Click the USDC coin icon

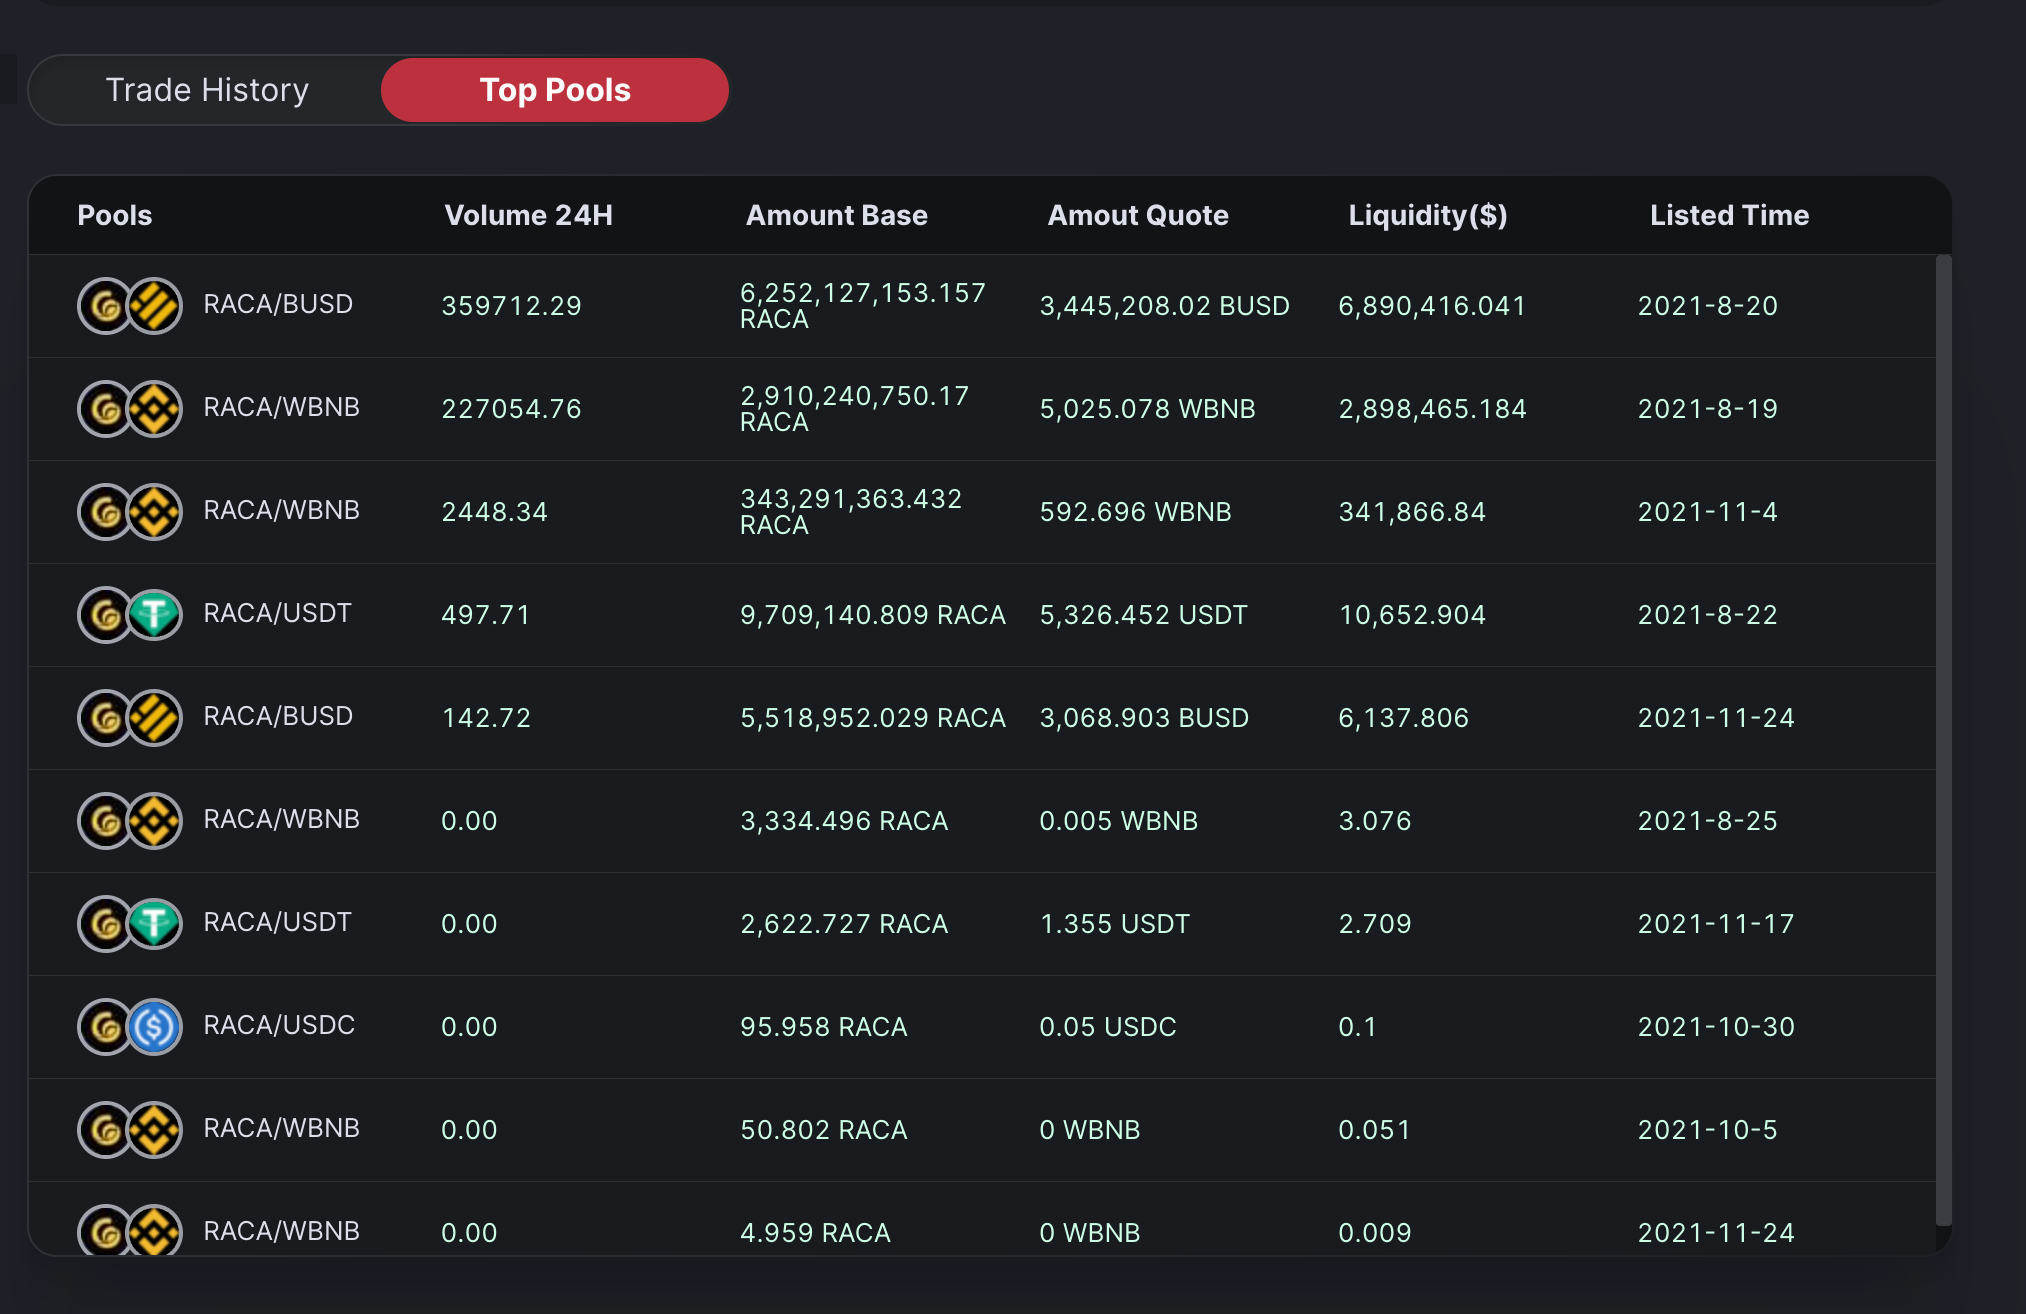[x=155, y=1027]
